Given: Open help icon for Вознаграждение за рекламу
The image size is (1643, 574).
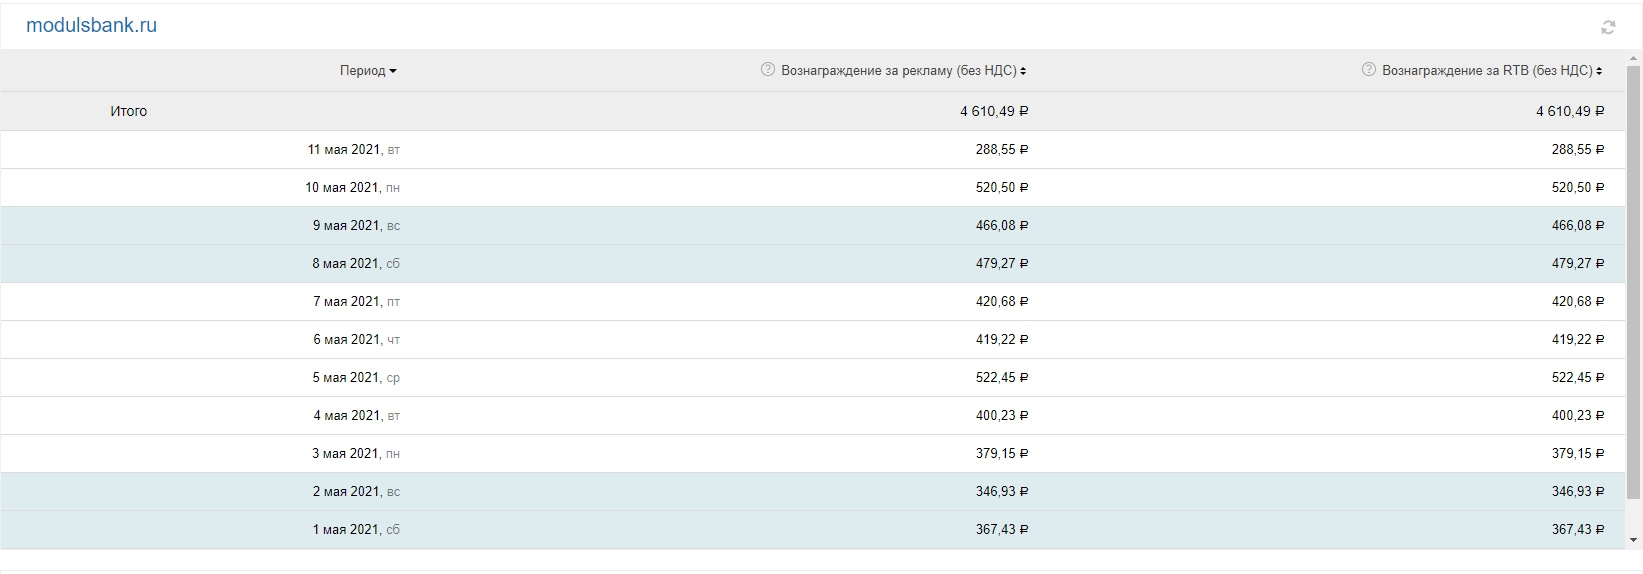Looking at the screenshot, I should pyautogui.click(x=768, y=70).
